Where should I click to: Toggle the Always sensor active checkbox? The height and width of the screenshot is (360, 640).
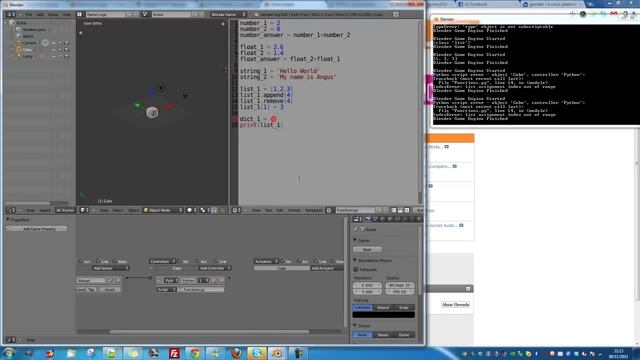(110, 281)
